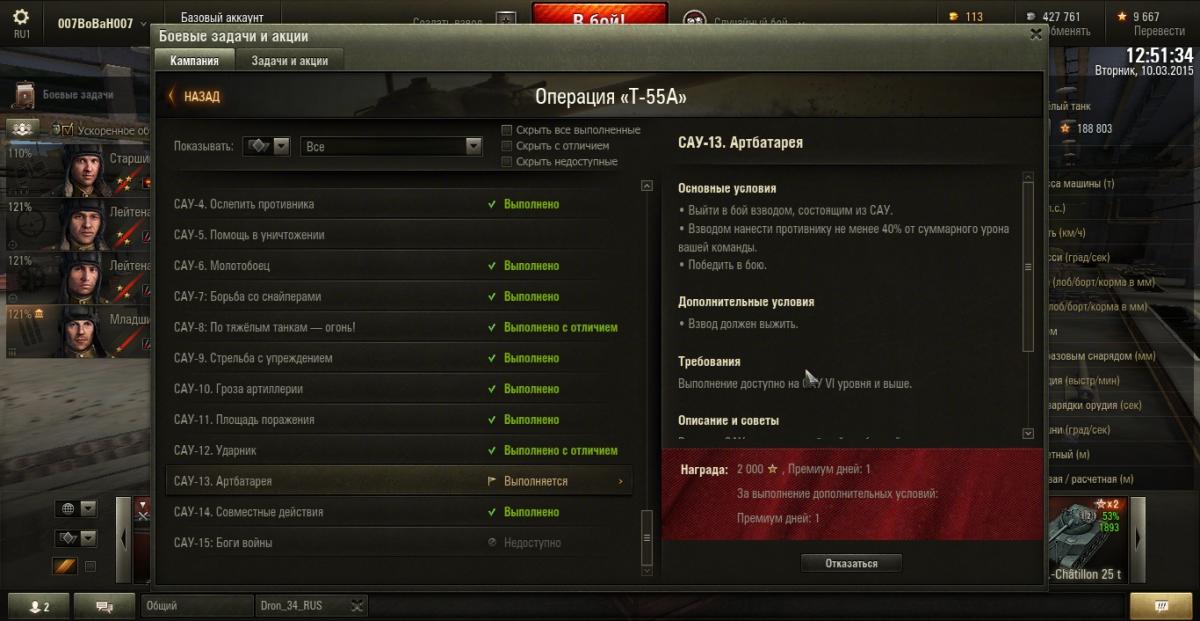Image resolution: width=1200 pixels, height=621 pixels.
Task: Select the Кампания tab
Action: 194,61
